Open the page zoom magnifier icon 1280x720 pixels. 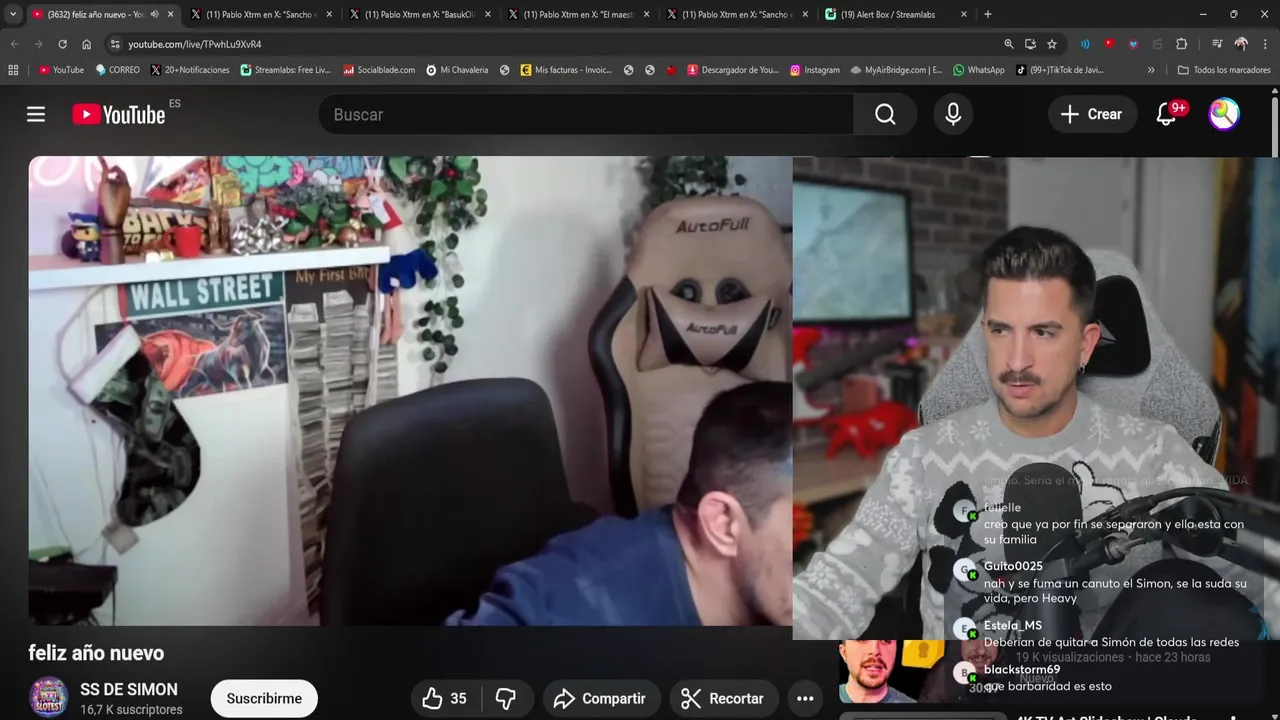coord(1009,44)
